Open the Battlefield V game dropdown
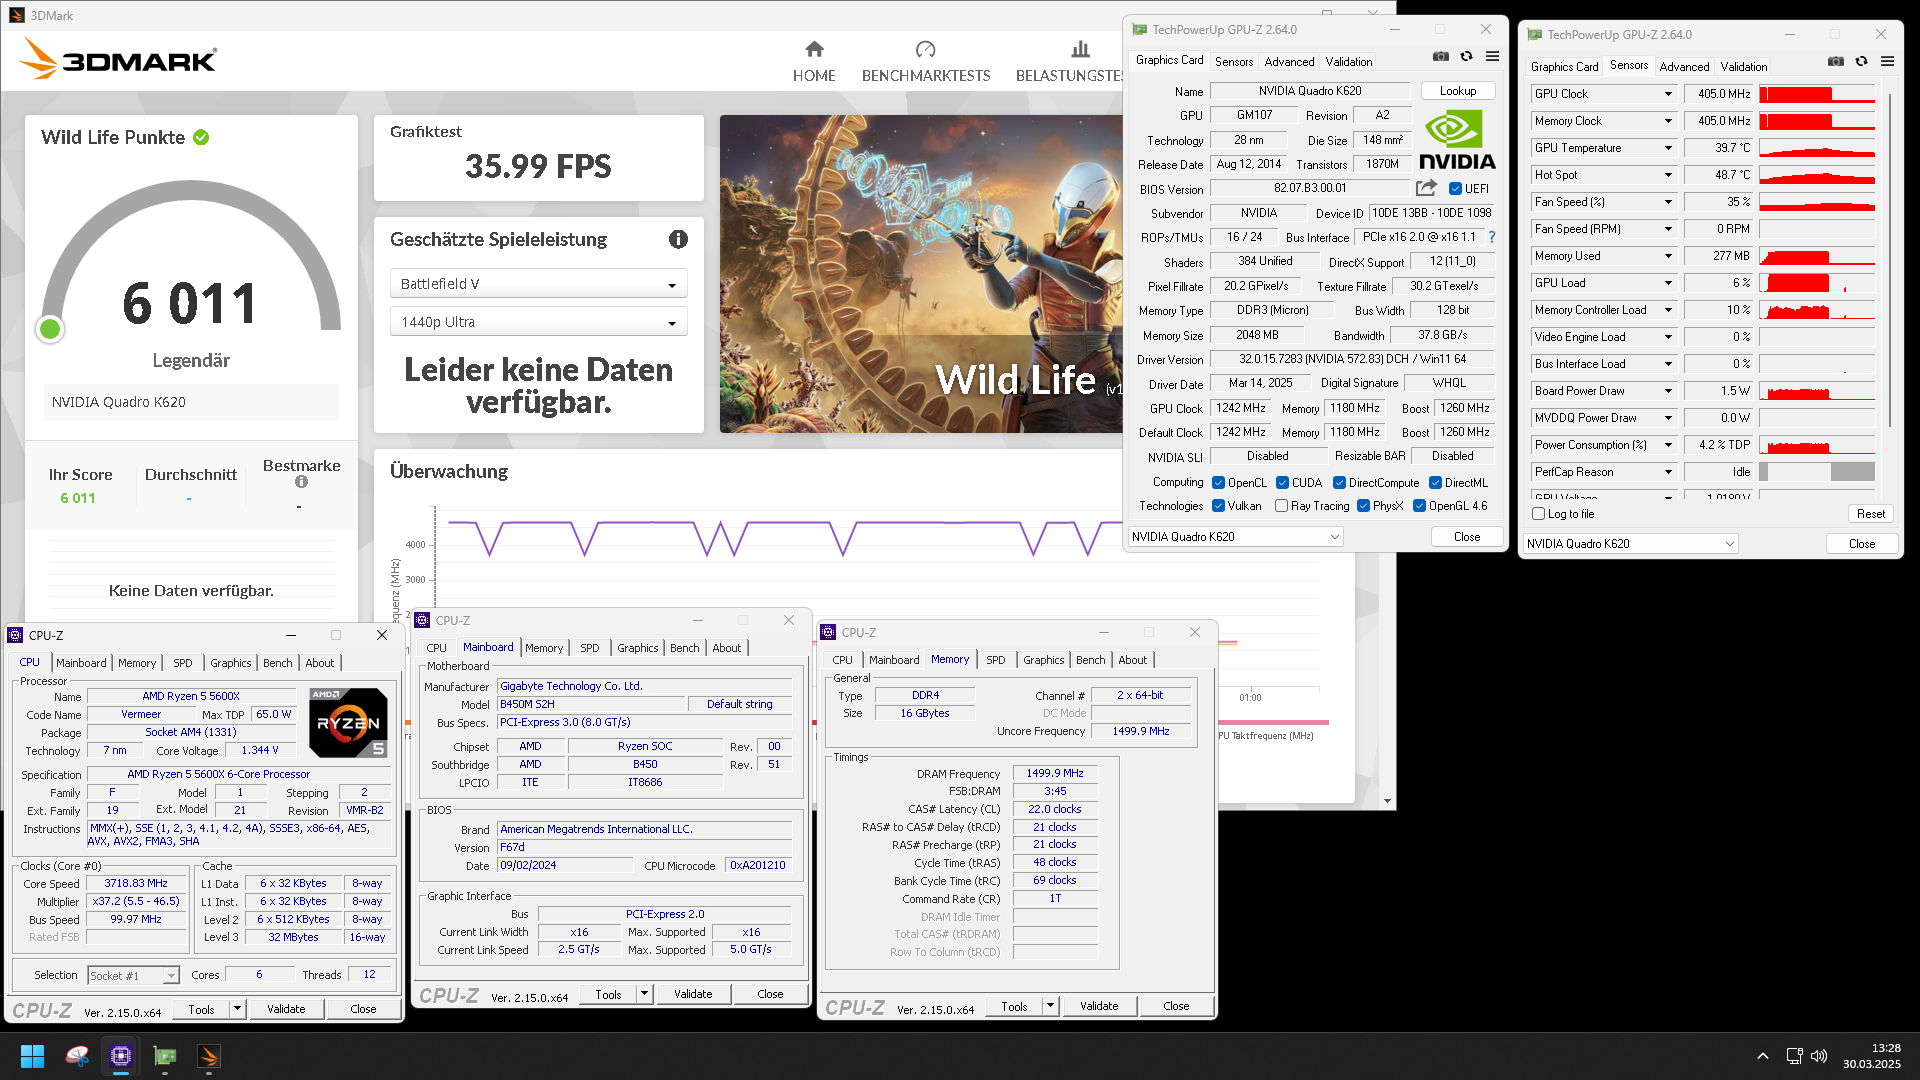This screenshot has width=1920, height=1080. tap(538, 284)
